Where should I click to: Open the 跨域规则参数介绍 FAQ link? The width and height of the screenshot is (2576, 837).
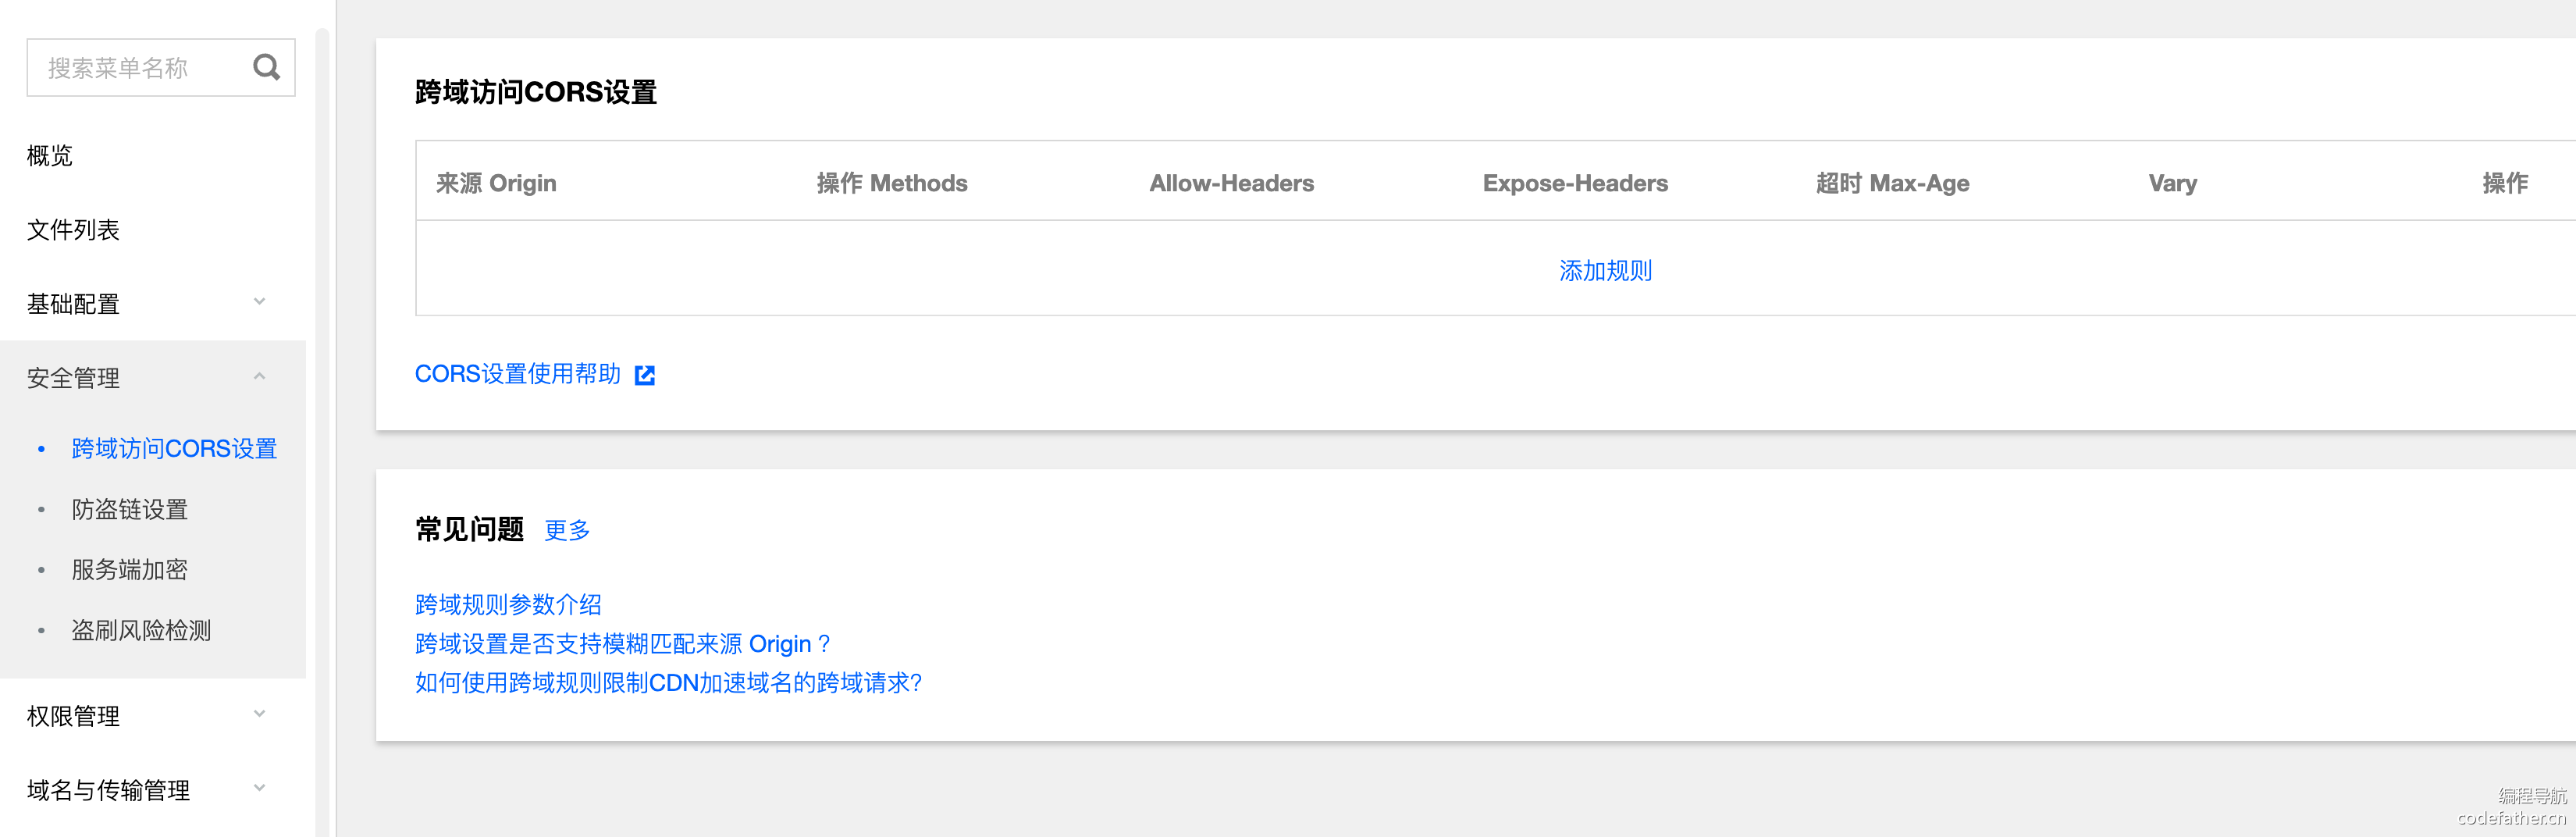[508, 605]
